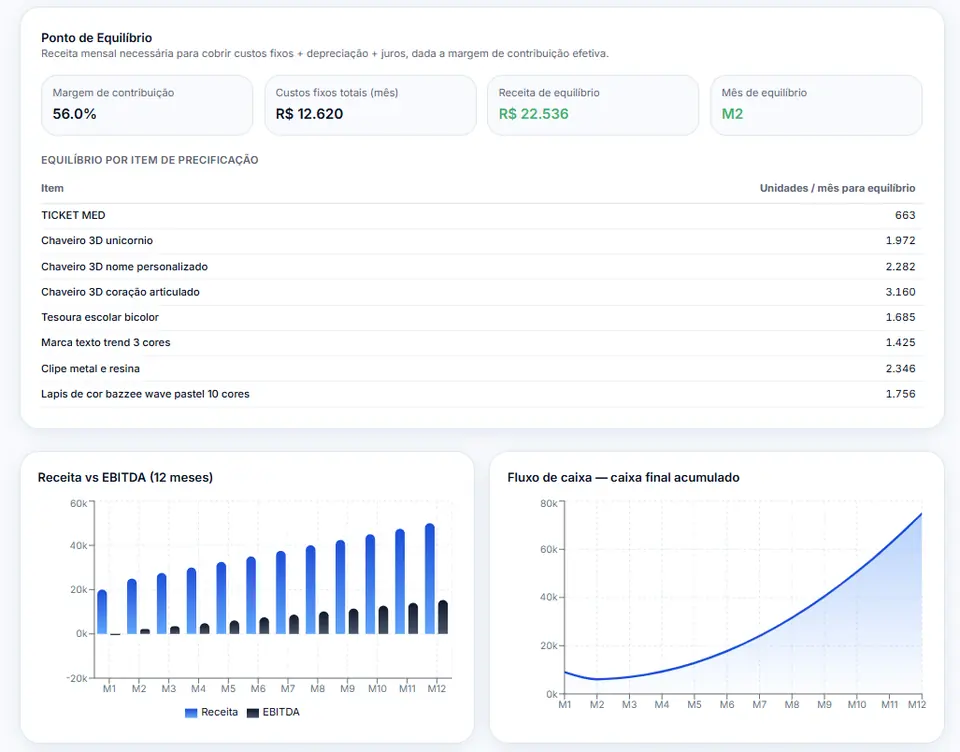Select the 1.756 units value
Viewport: 960px width, 752px height.
tap(901, 394)
